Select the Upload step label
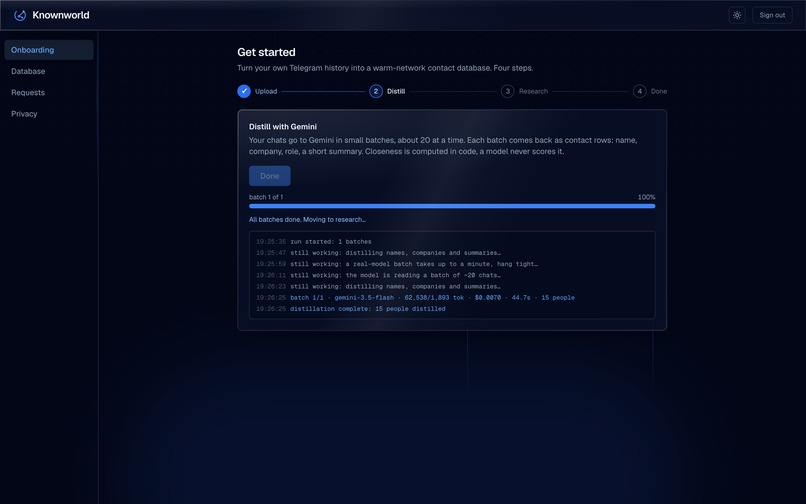Image resolution: width=806 pixels, height=504 pixels. click(266, 91)
